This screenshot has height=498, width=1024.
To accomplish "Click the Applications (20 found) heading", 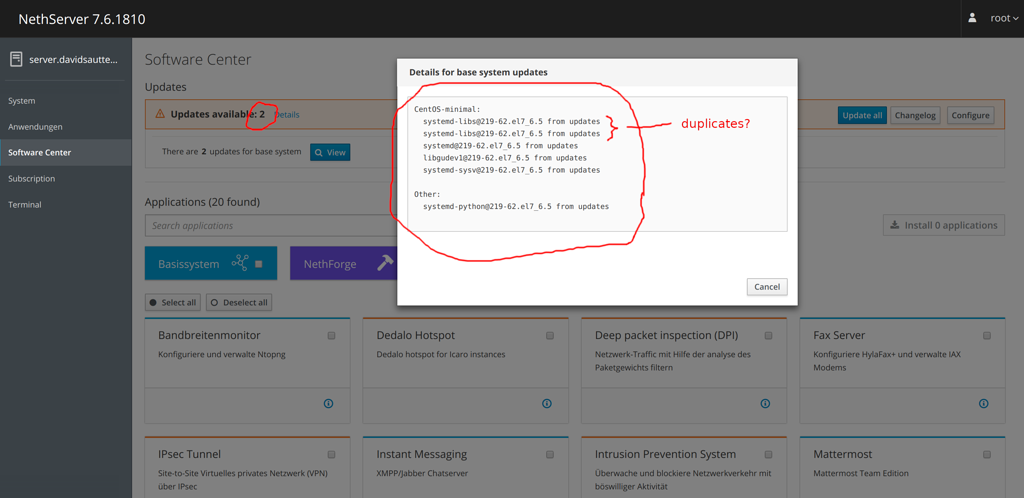I will coord(202,202).
